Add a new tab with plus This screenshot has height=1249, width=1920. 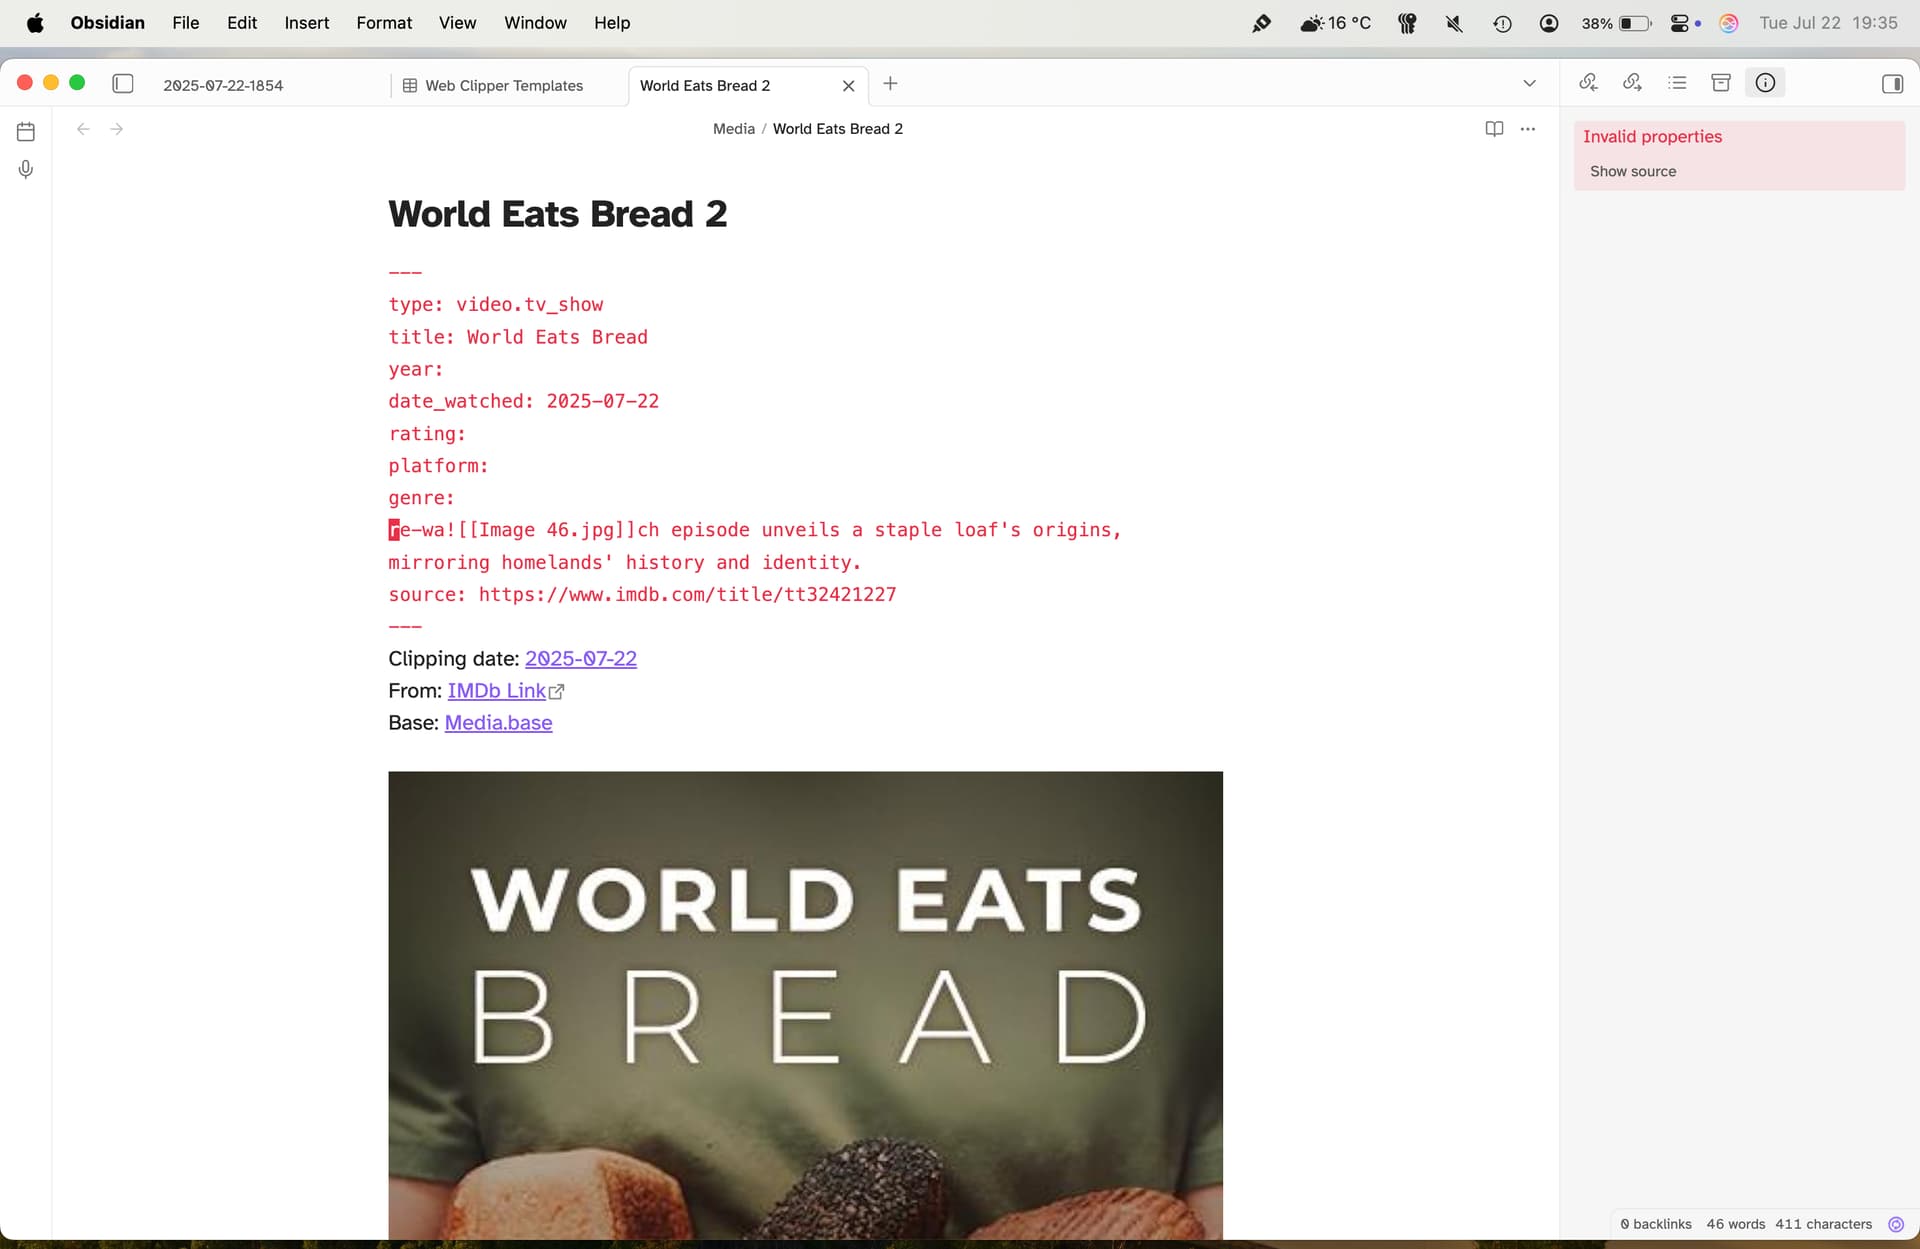coord(890,84)
